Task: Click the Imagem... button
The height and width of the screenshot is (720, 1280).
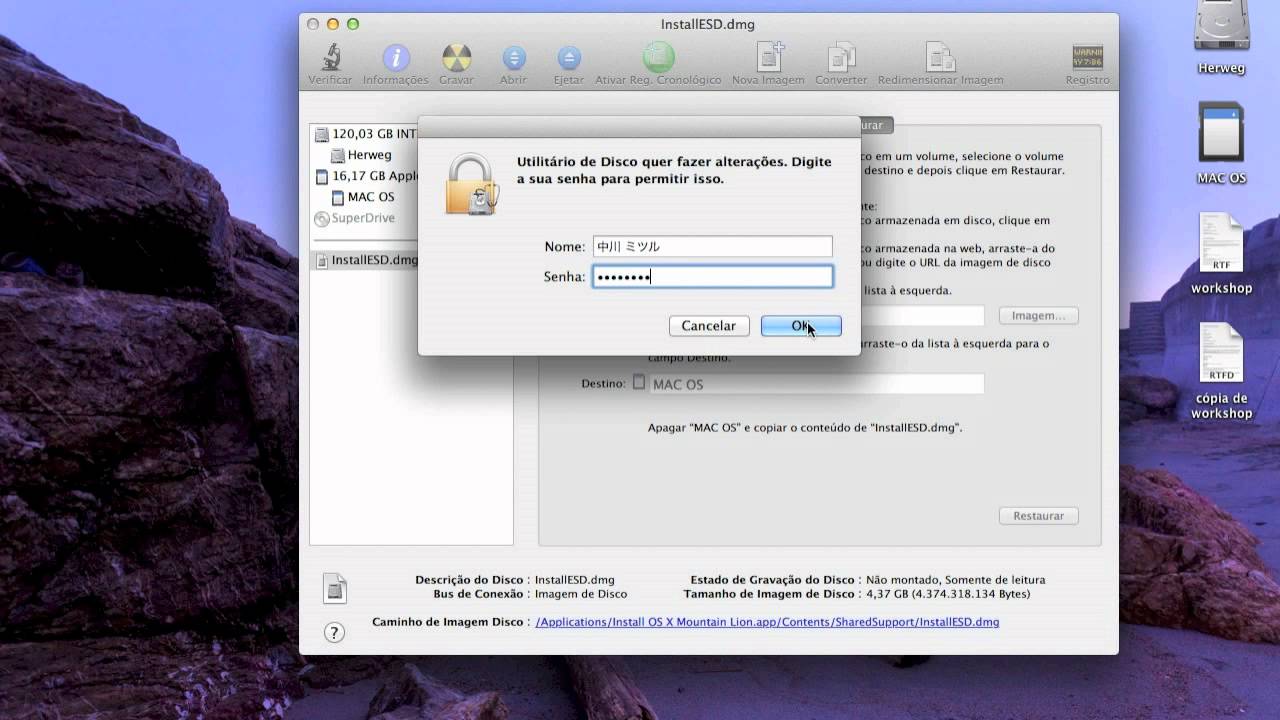Action: (x=1038, y=316)
